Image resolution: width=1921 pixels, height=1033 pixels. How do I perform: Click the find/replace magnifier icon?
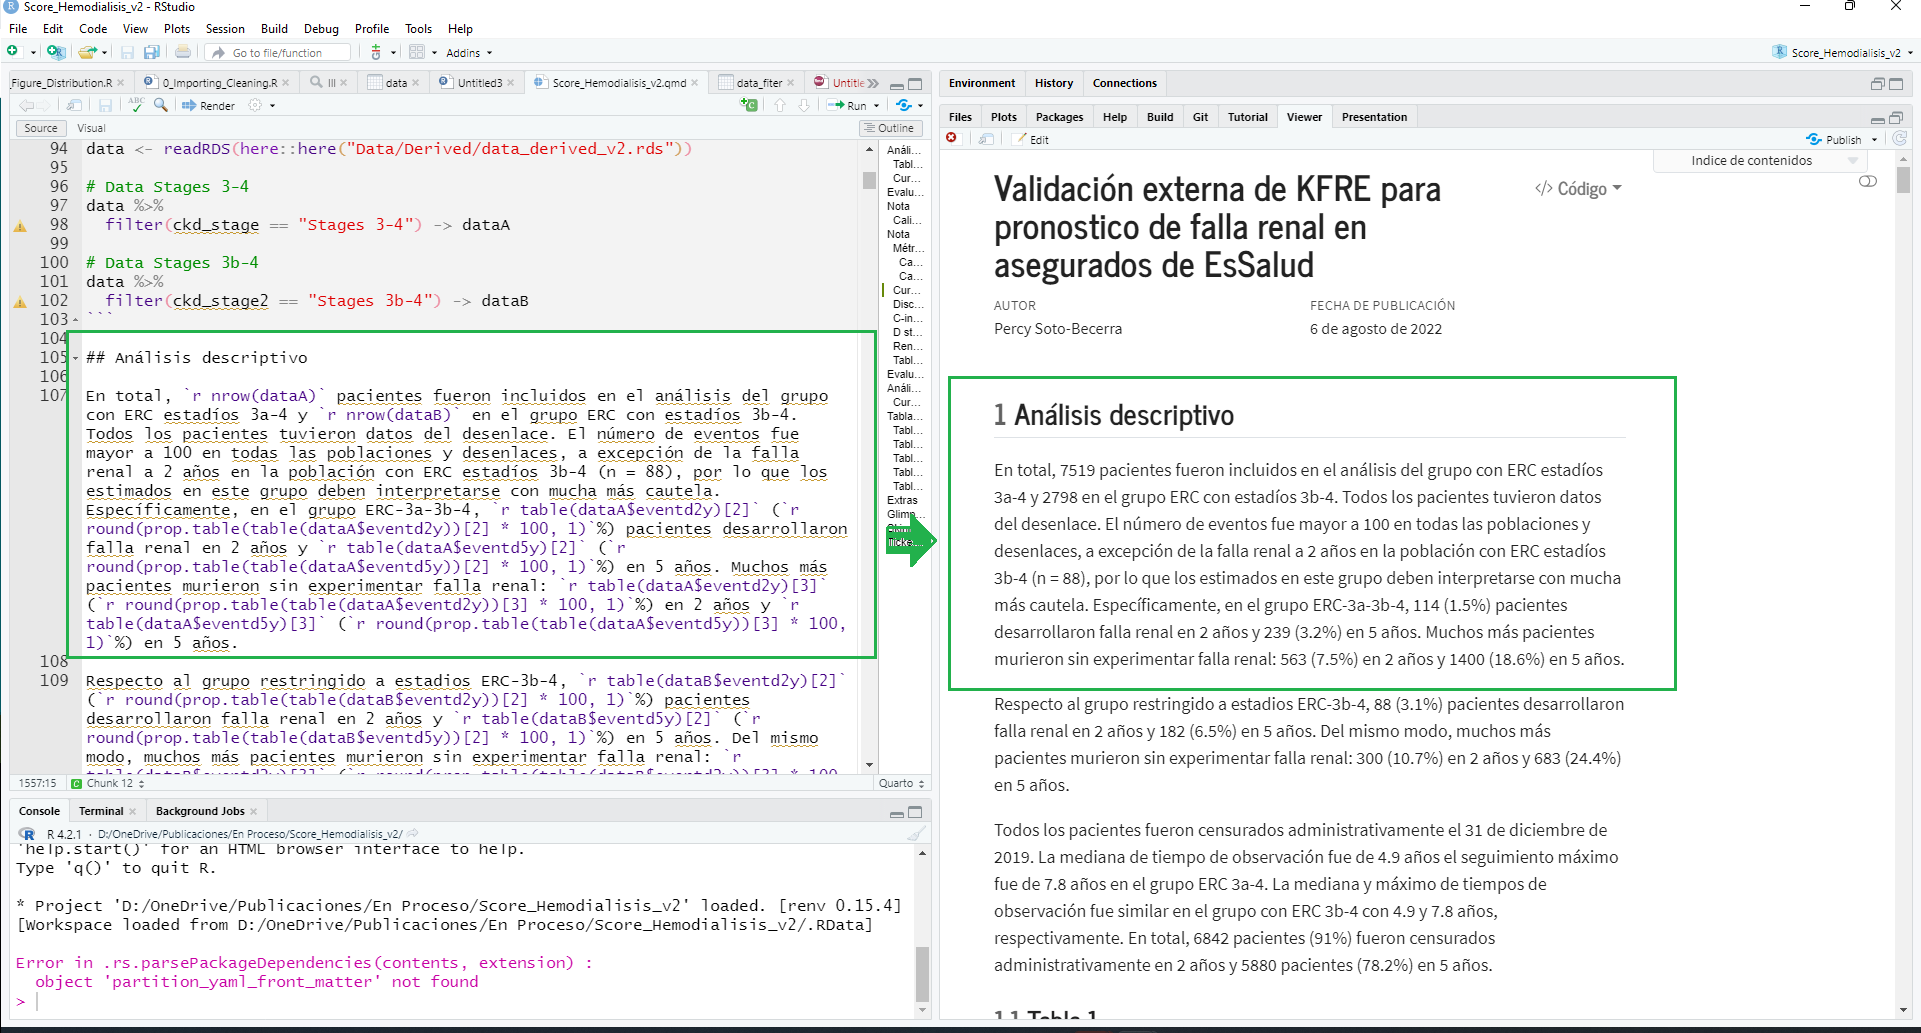(161, 104)
